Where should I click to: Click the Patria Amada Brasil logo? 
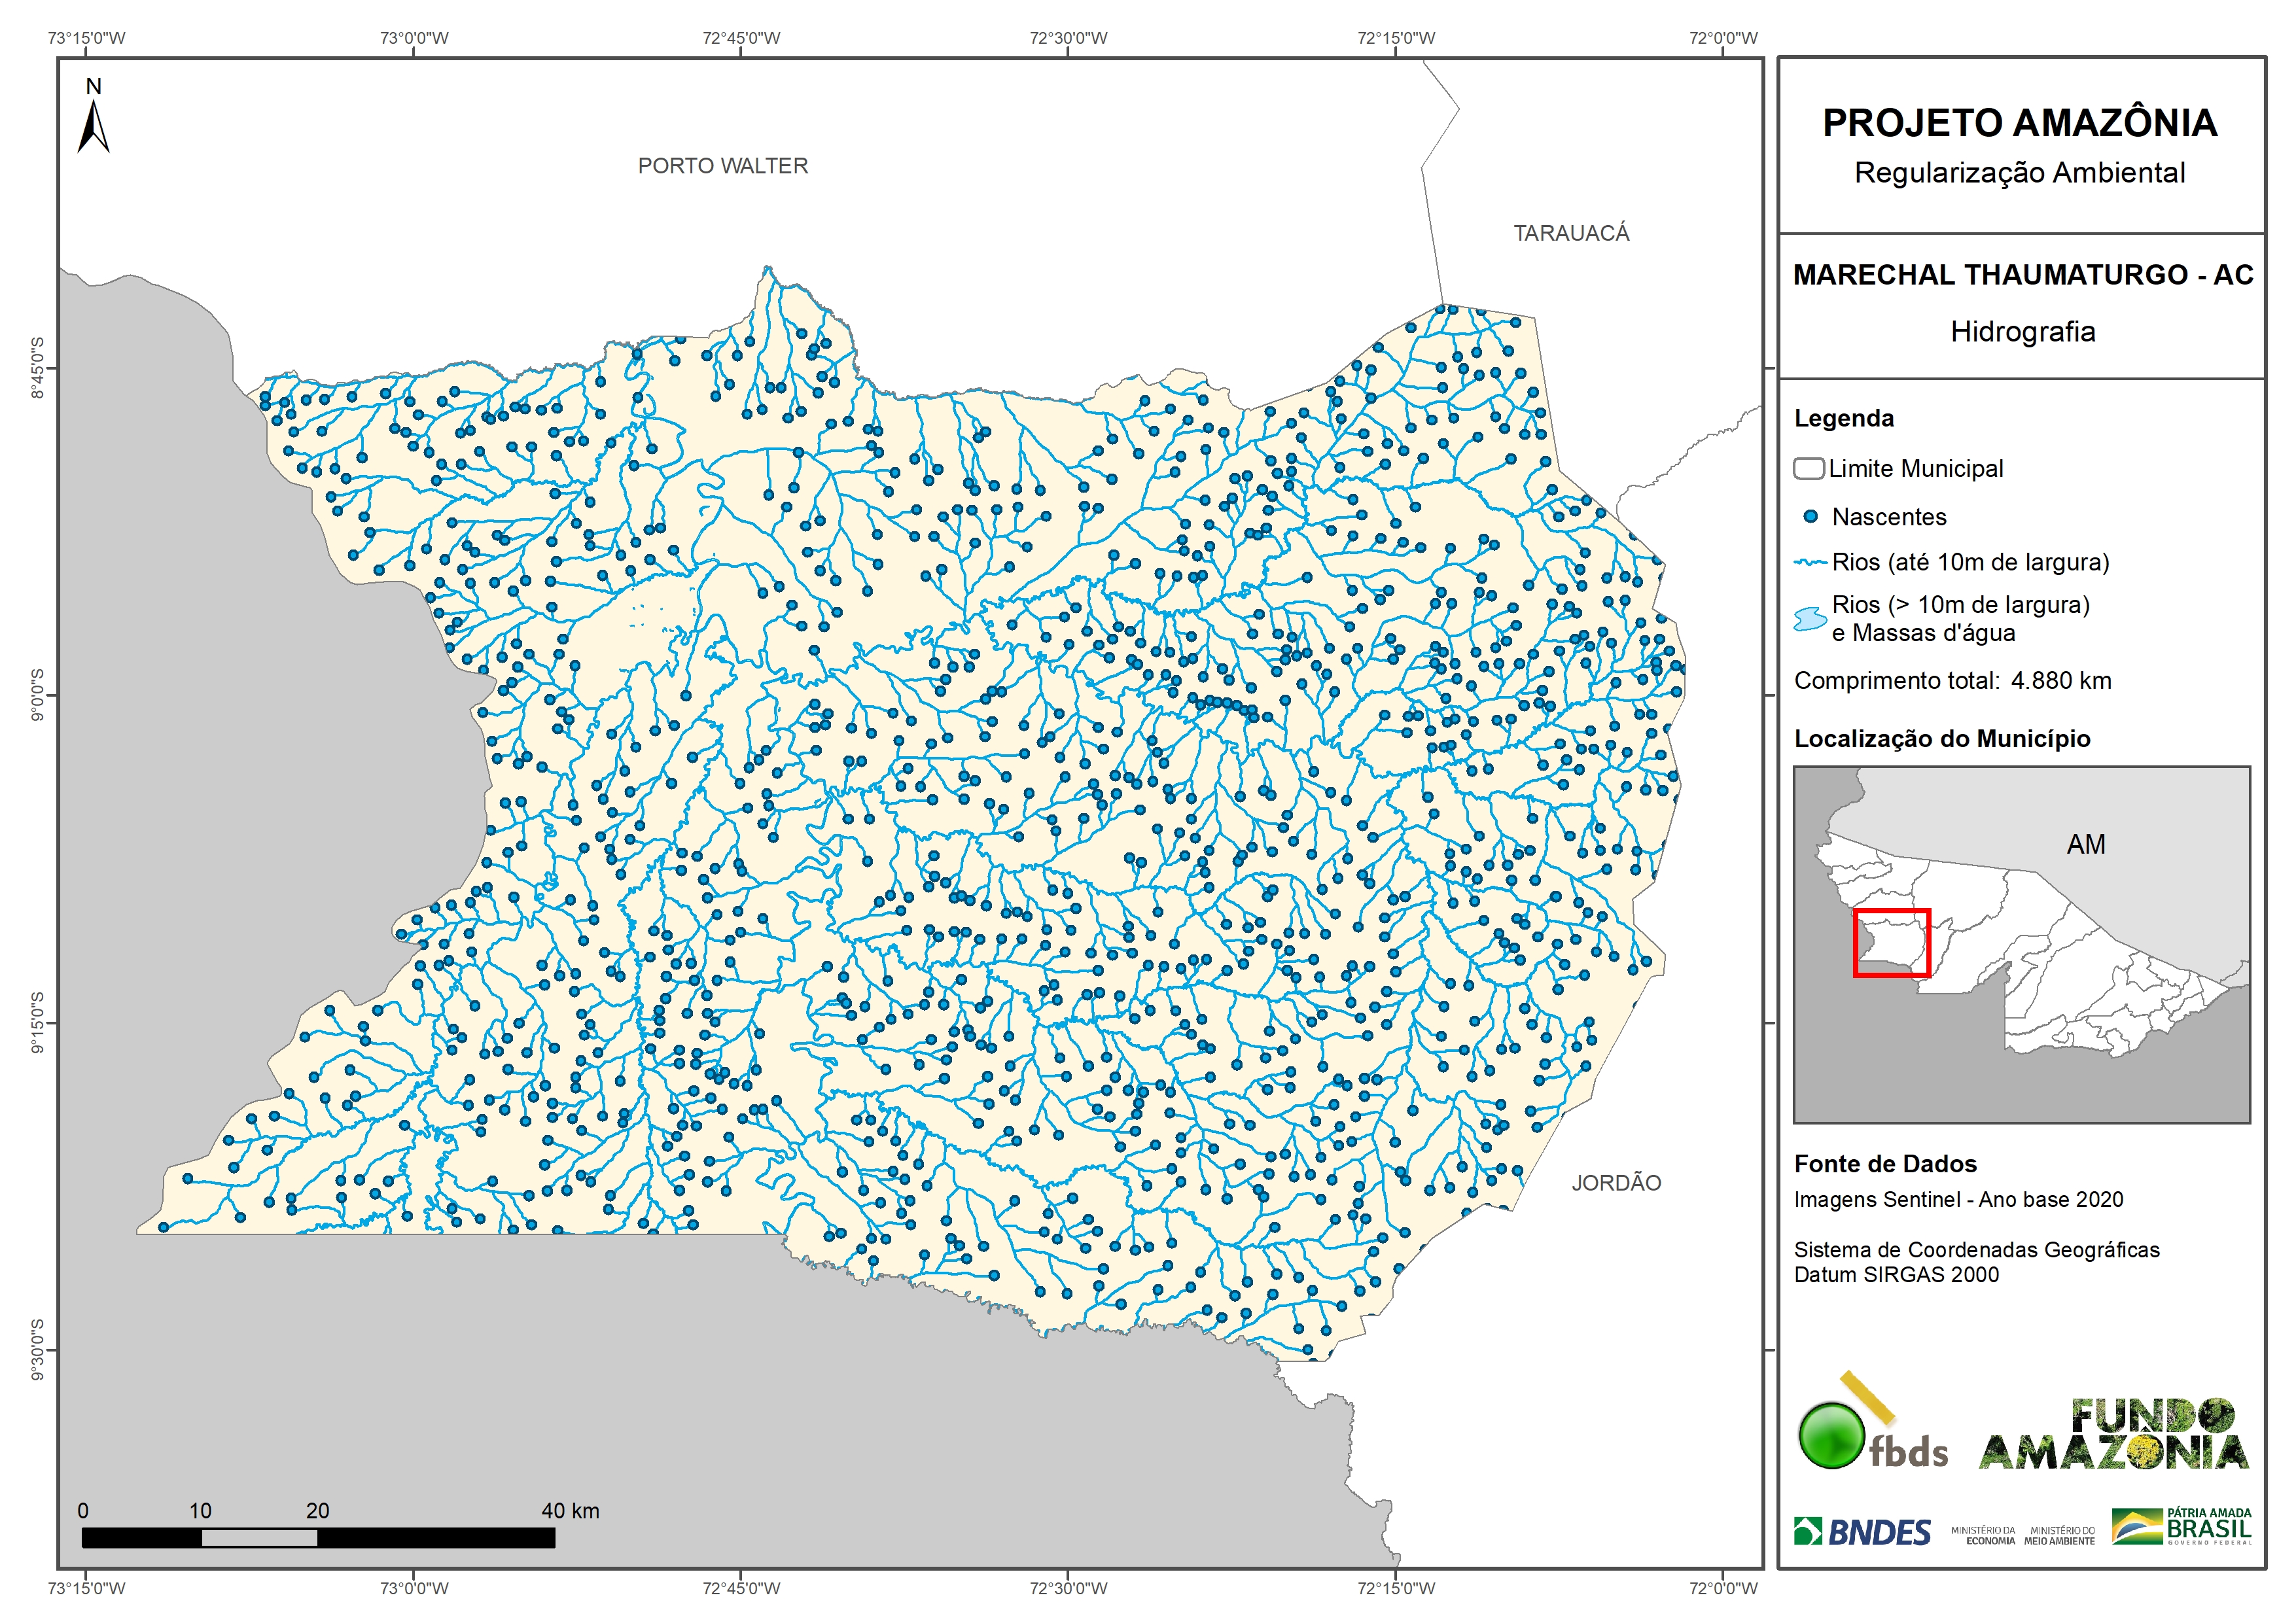coord(2182,1526)
